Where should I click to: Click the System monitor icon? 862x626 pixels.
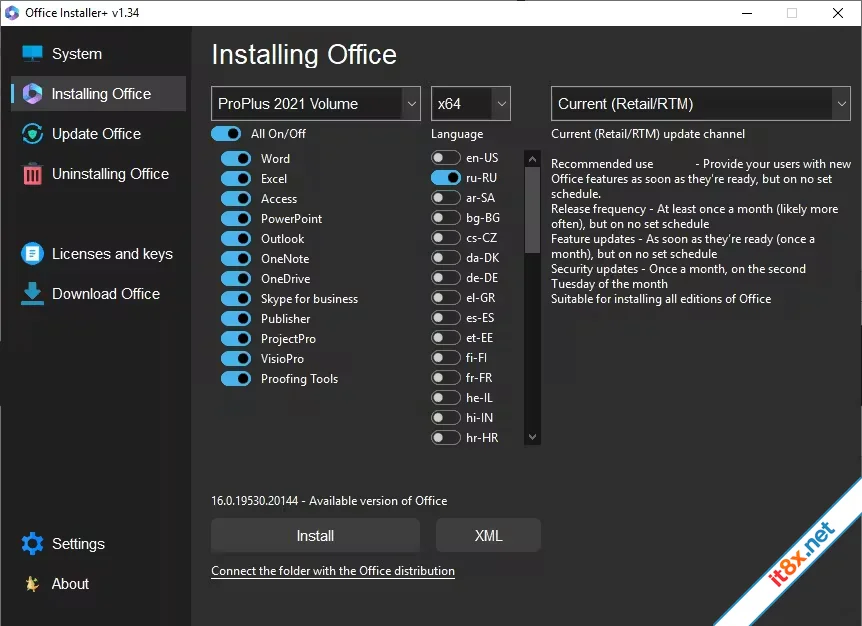pyautogui.click(x=32, y=53)
